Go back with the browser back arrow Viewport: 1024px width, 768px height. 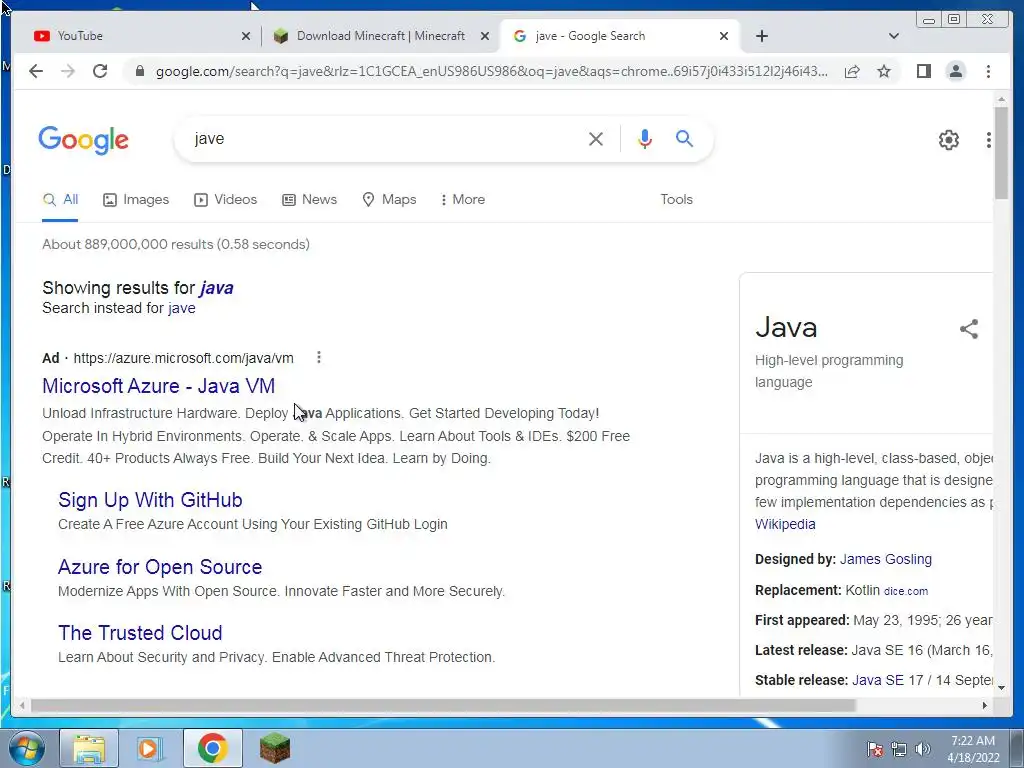(x=36, y=71)
